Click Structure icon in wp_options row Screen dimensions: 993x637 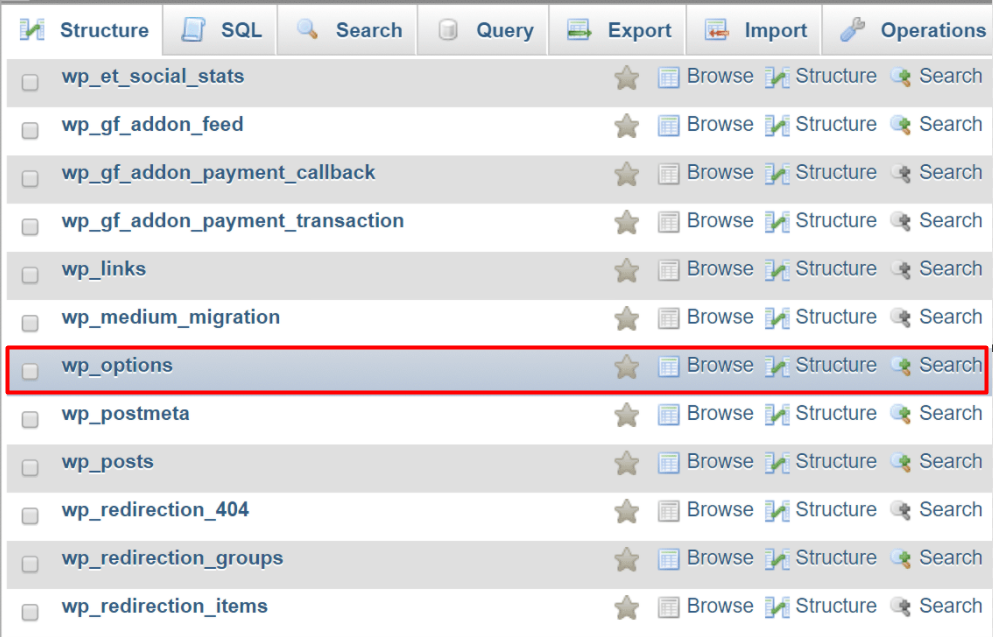(x=776, y=367)
